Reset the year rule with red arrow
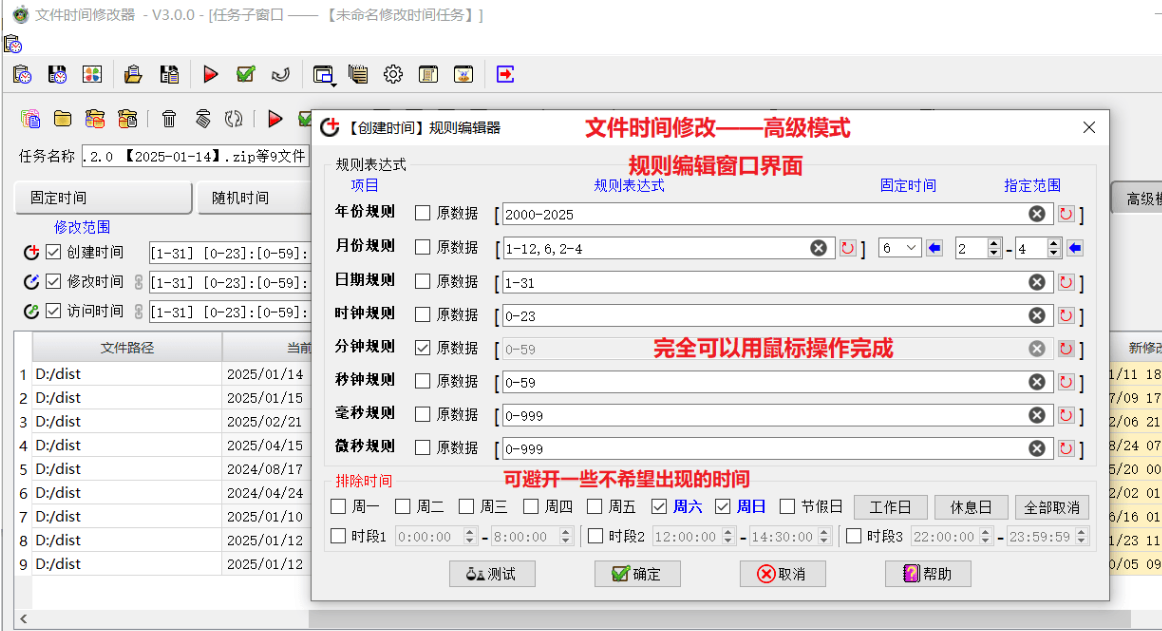 point(1066,214)
